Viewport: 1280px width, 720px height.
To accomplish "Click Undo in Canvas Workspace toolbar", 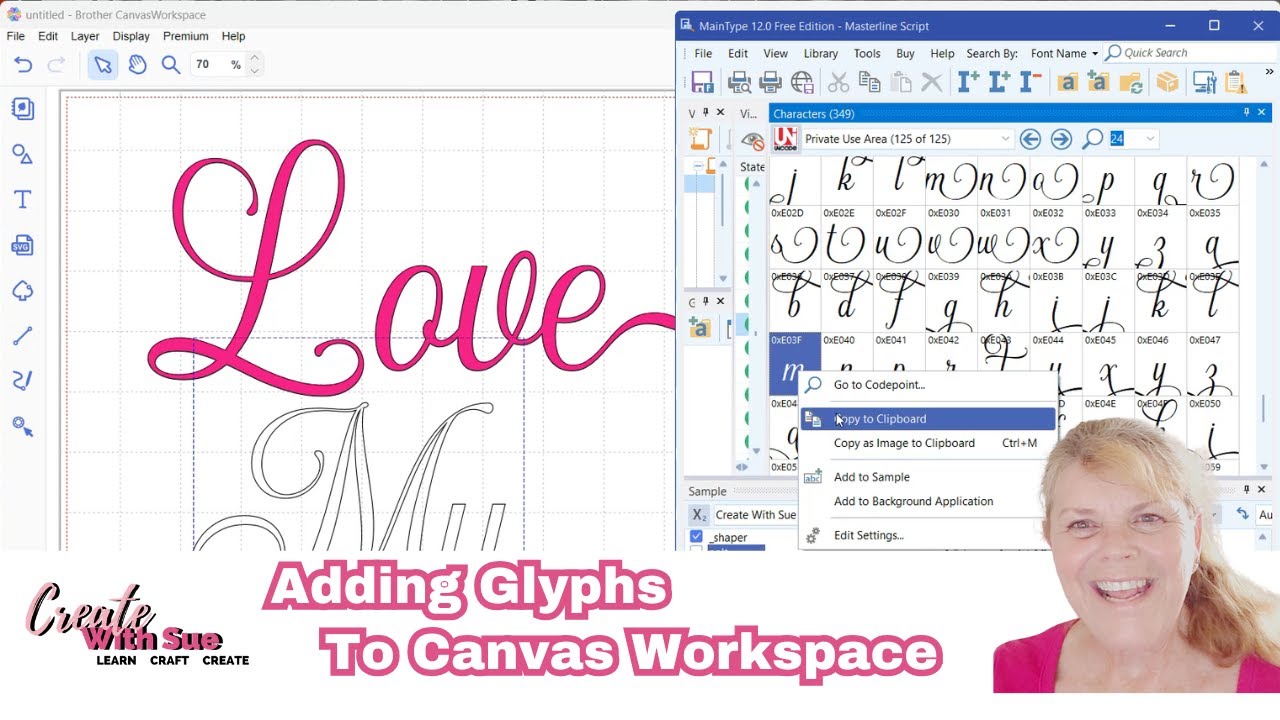I will 23,65.
